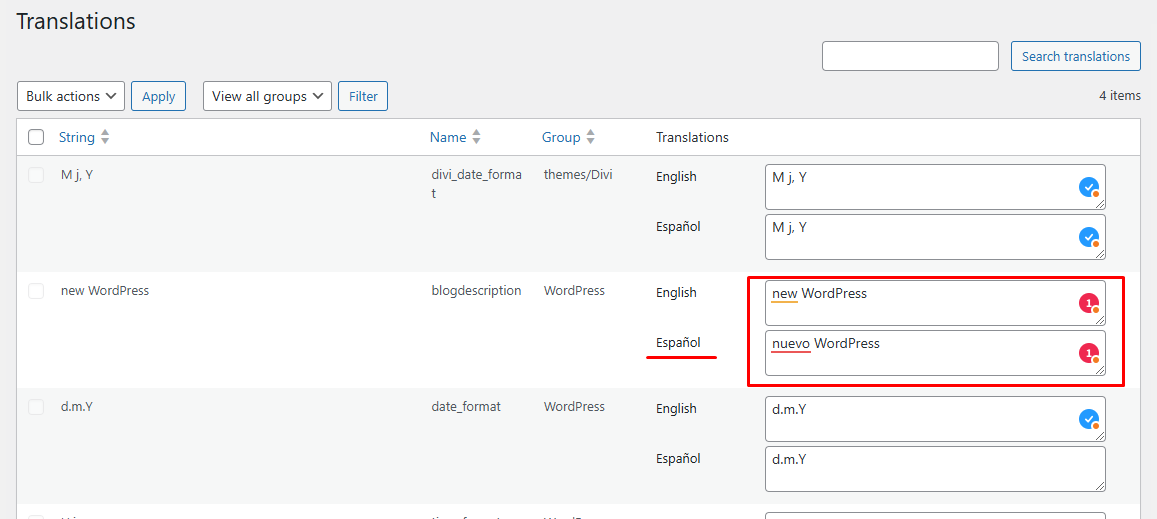Click the Apply button
The height and width of the screenshot is (519, 1157).
point(159,96)
